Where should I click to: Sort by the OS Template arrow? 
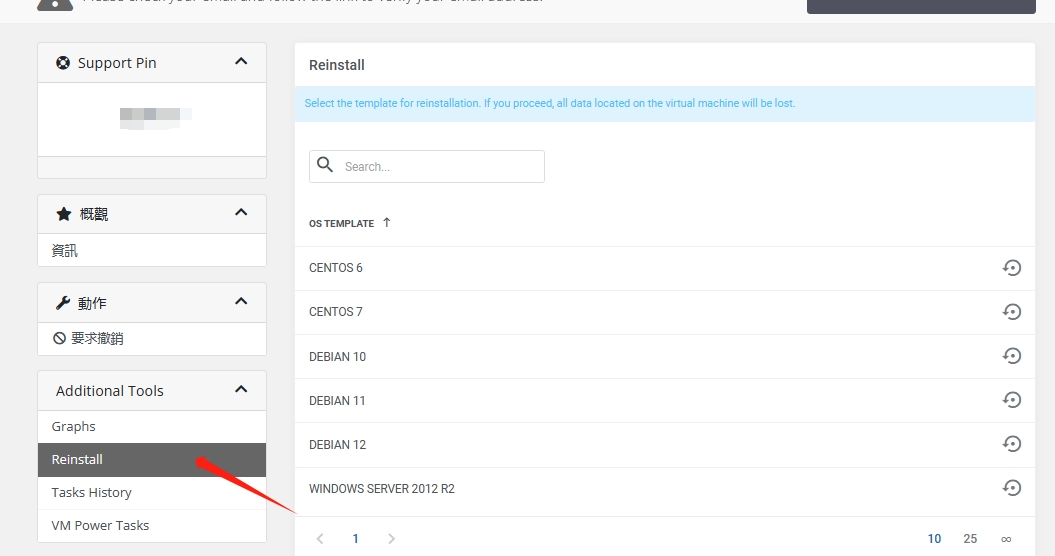pos(387,223)
